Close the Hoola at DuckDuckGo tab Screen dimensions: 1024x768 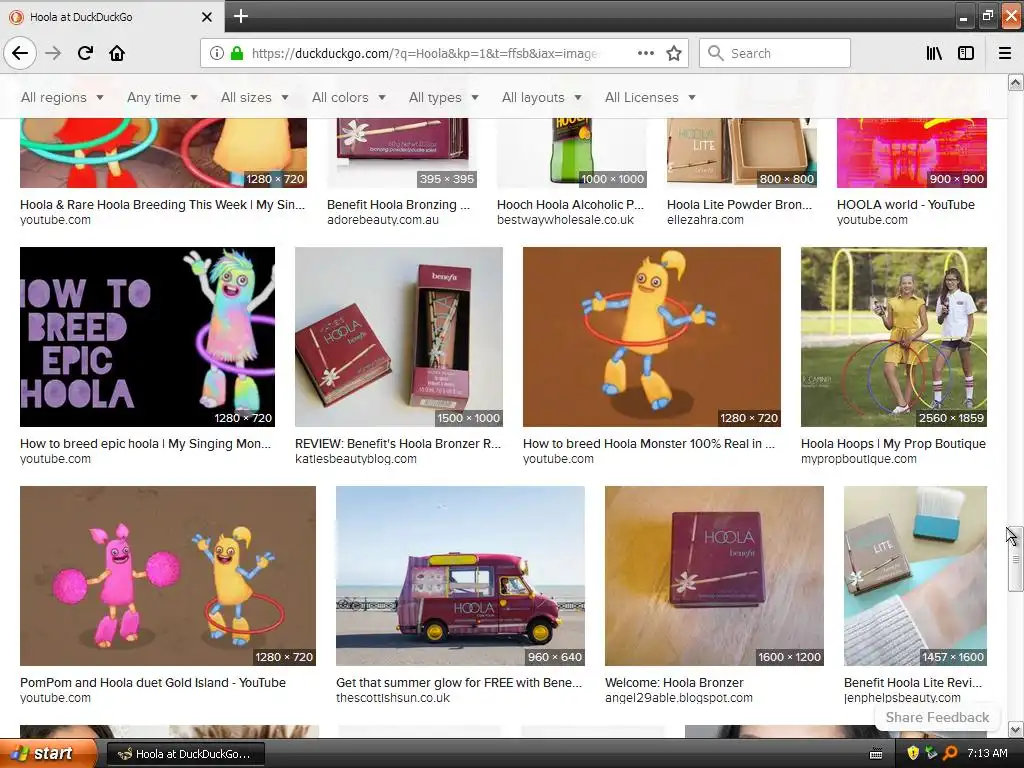tap(206, 17)
